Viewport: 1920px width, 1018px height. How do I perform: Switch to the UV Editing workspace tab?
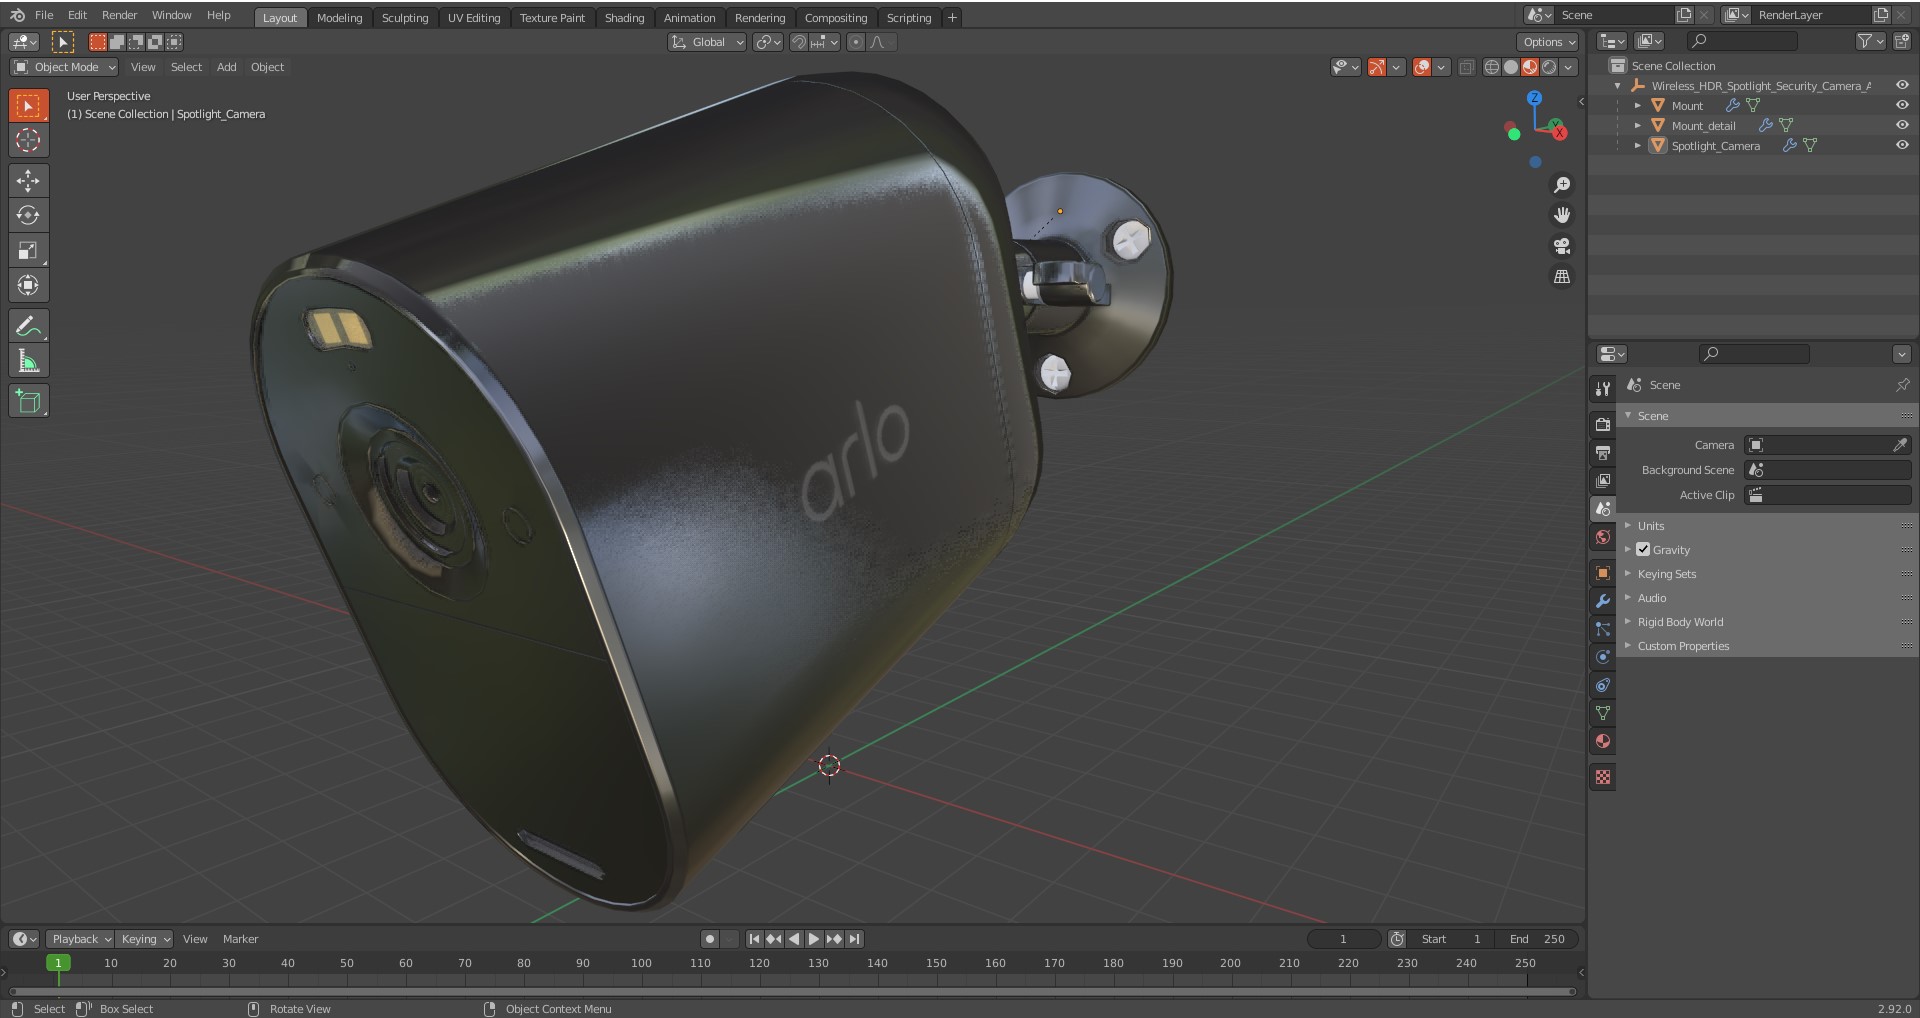coord(474,18)
